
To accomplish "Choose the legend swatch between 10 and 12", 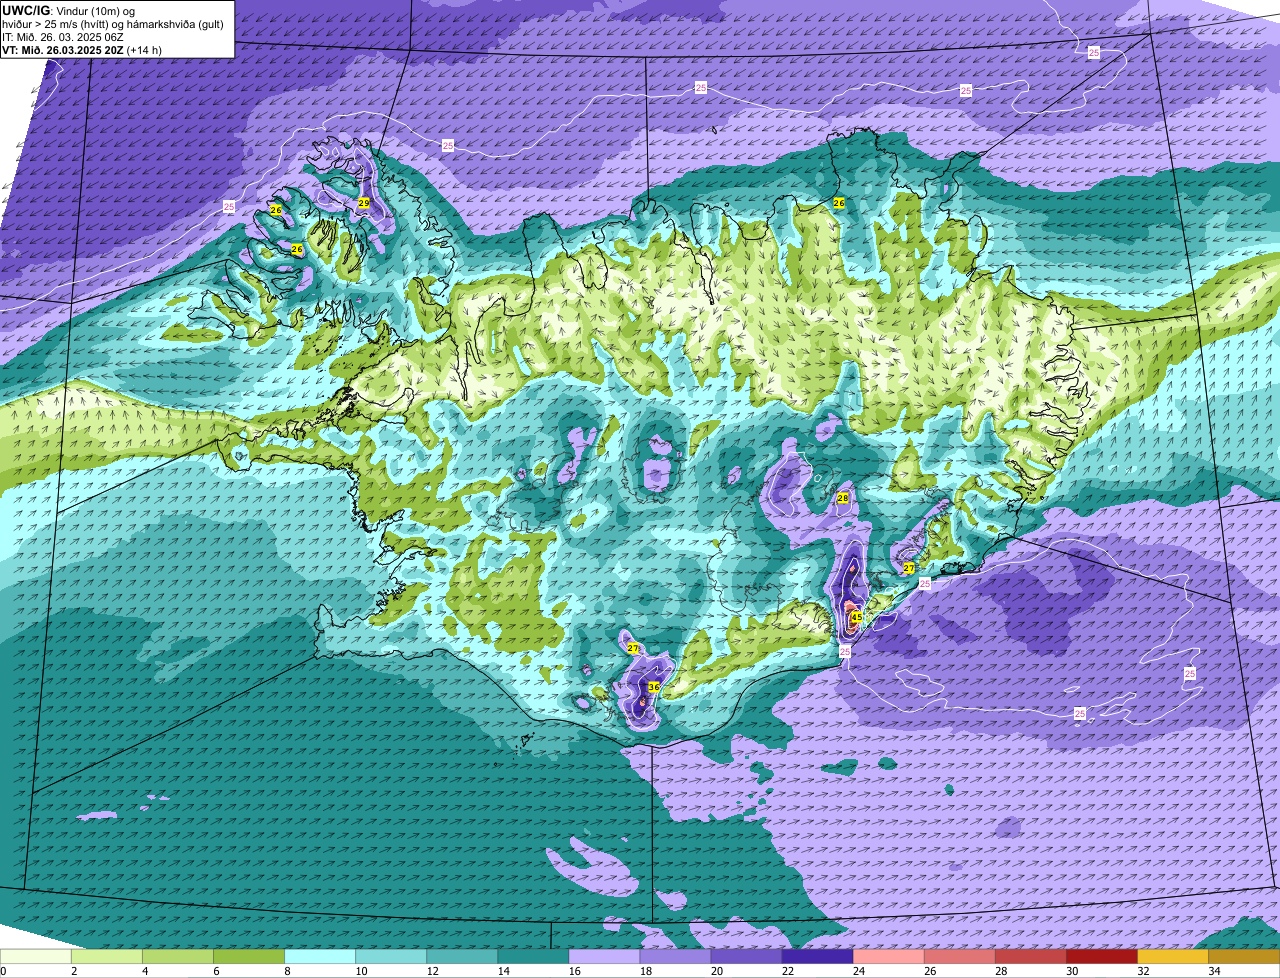I will pyautogui.click(x=391, y=956).
